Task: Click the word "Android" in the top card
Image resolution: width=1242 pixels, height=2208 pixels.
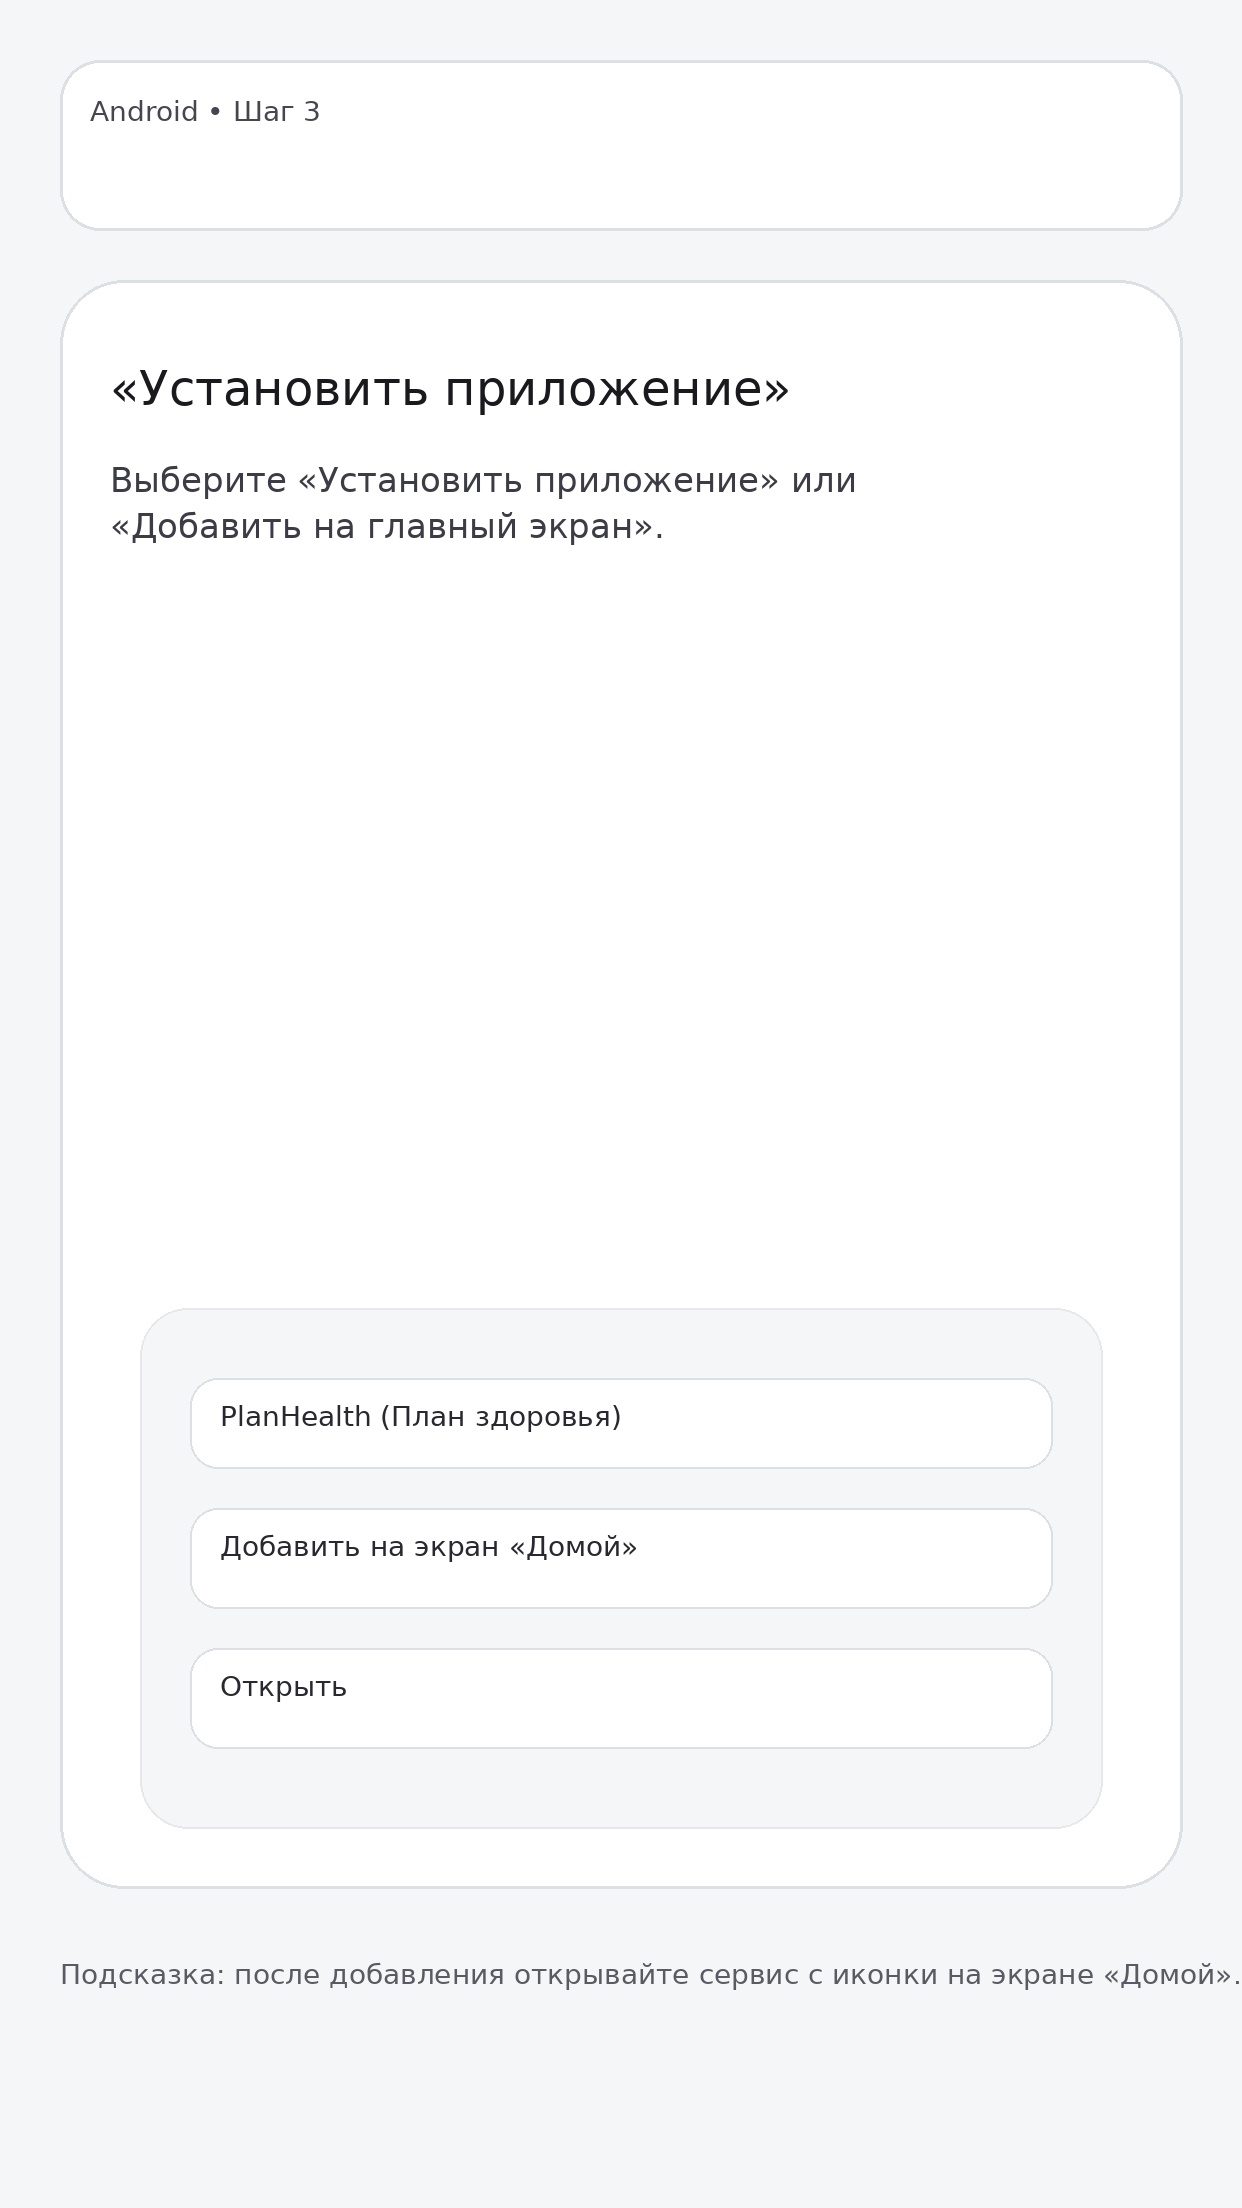Action: (144, 112)
